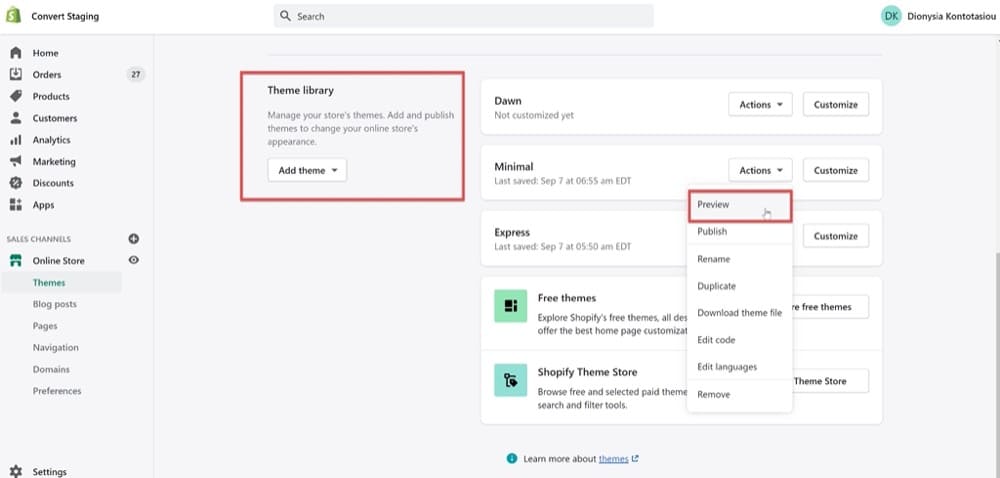The height and width of the screenshot is (478, 1000).
Task: View online store using eye icon
Action: [x=134, y=260]
